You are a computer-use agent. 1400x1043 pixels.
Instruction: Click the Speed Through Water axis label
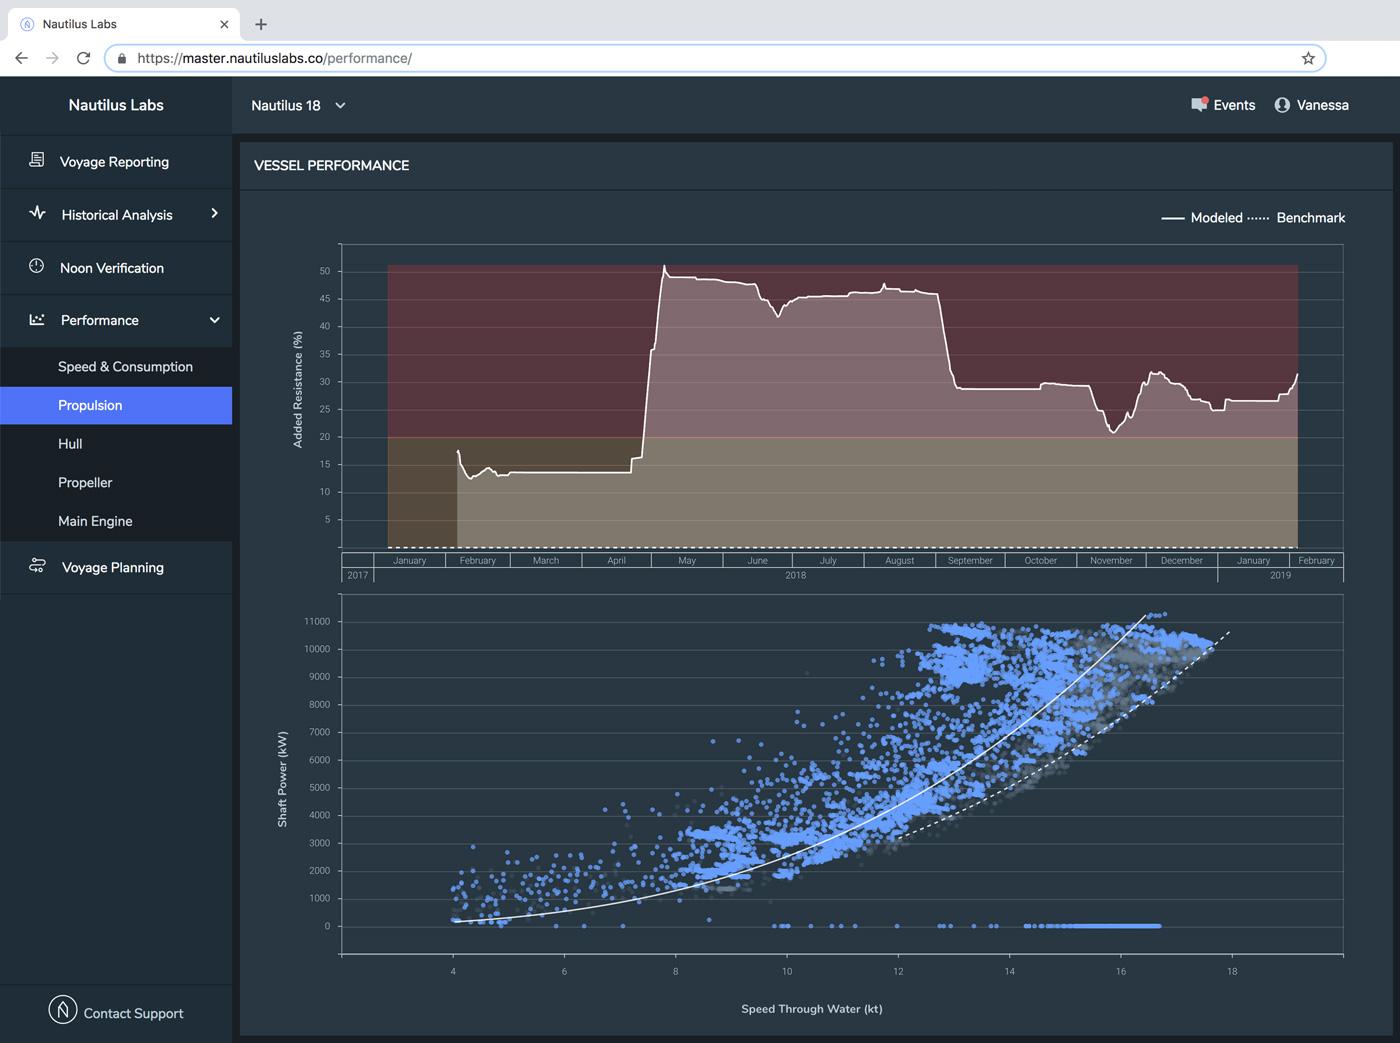pos(812,1009)
